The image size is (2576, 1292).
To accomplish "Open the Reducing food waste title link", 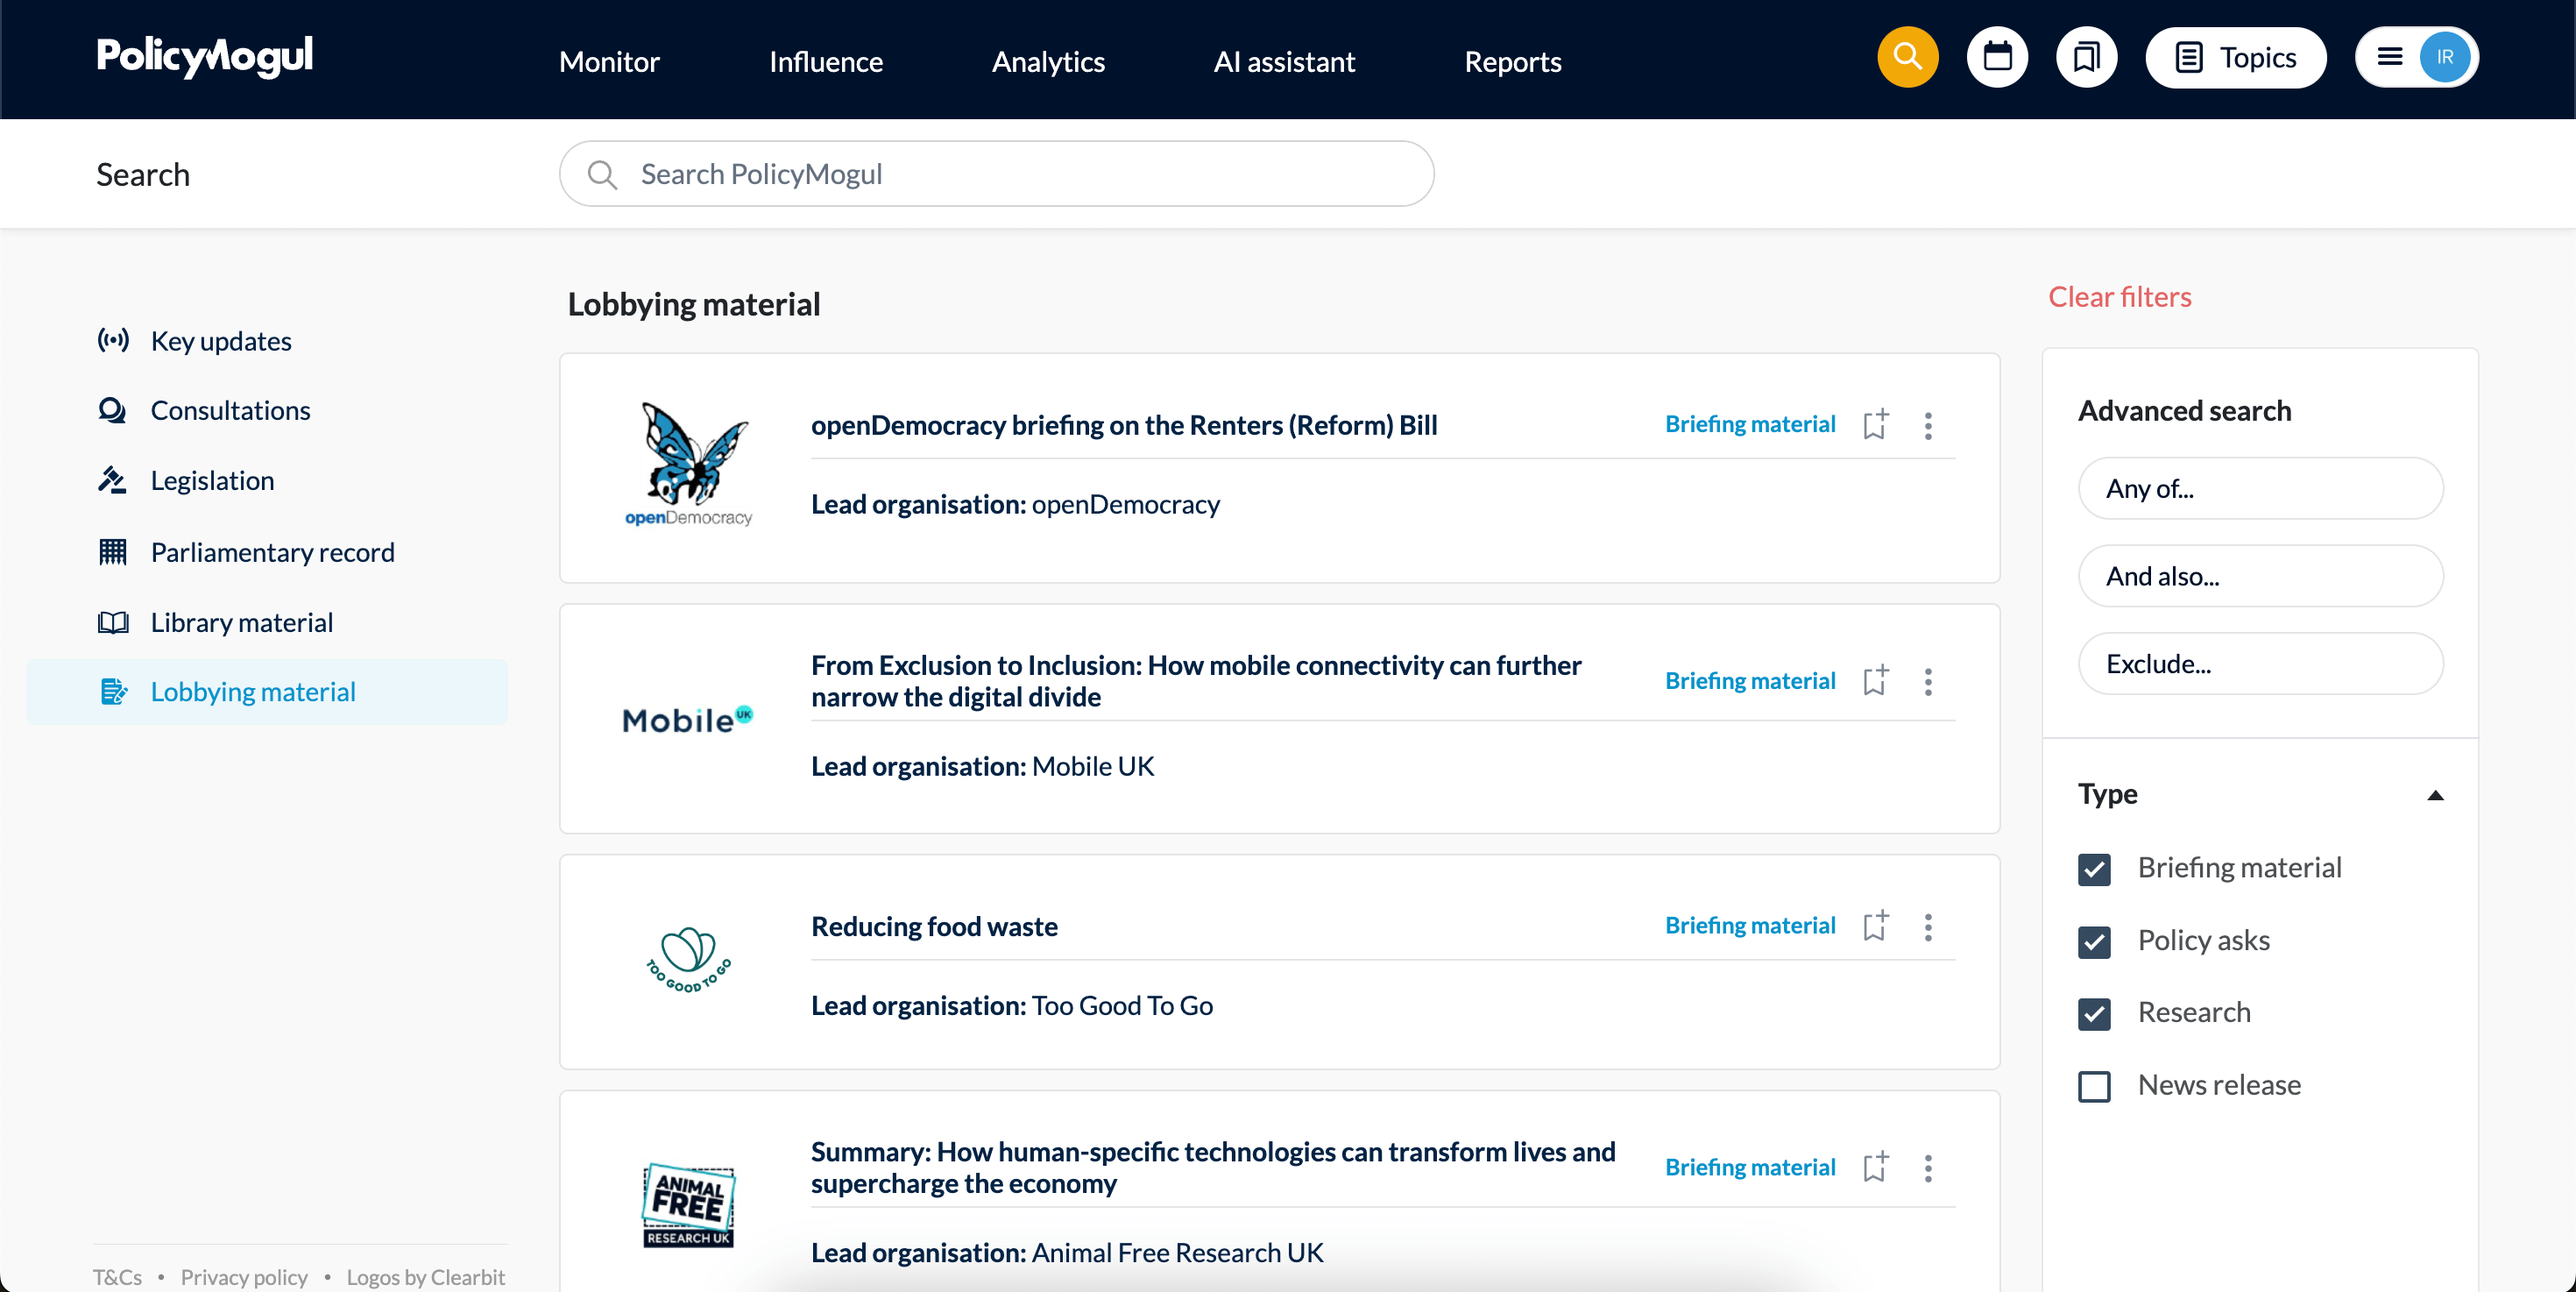I will [x=934, y=926].
